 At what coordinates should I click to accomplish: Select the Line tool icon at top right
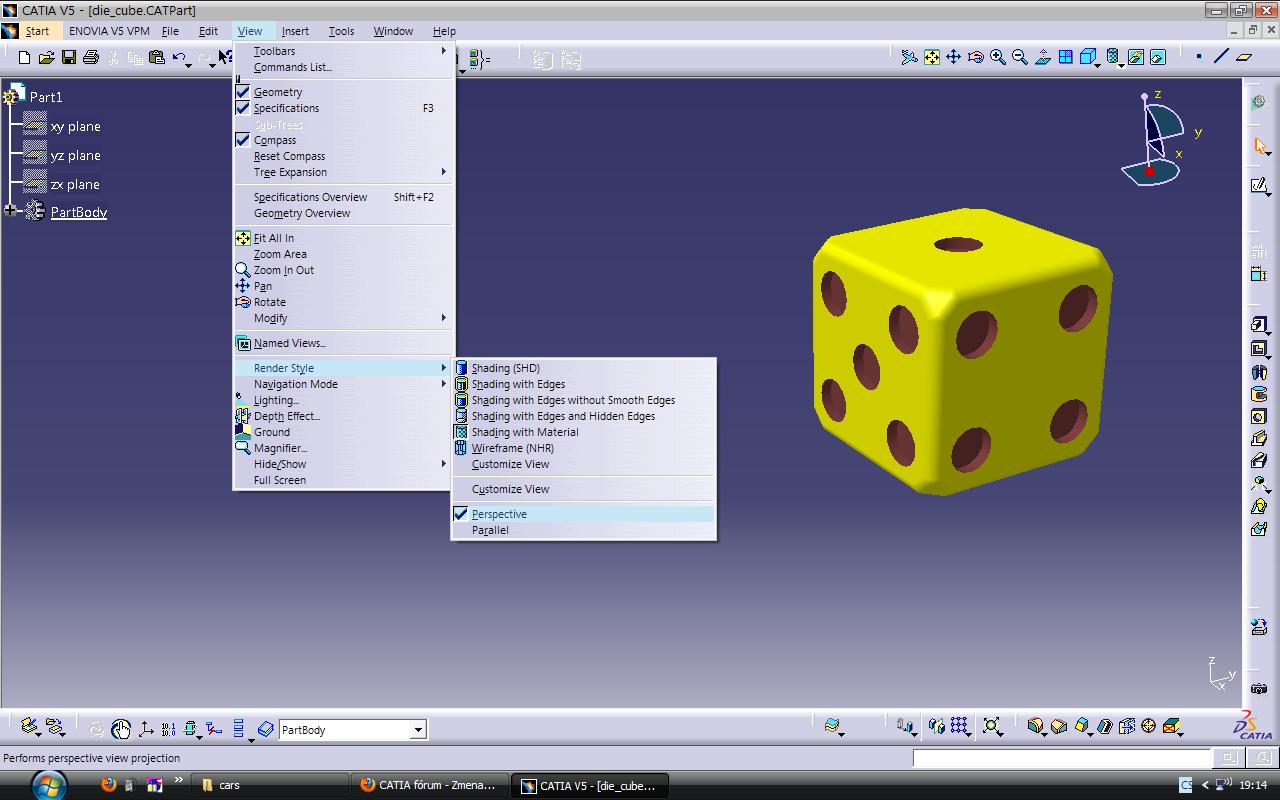1221,57
